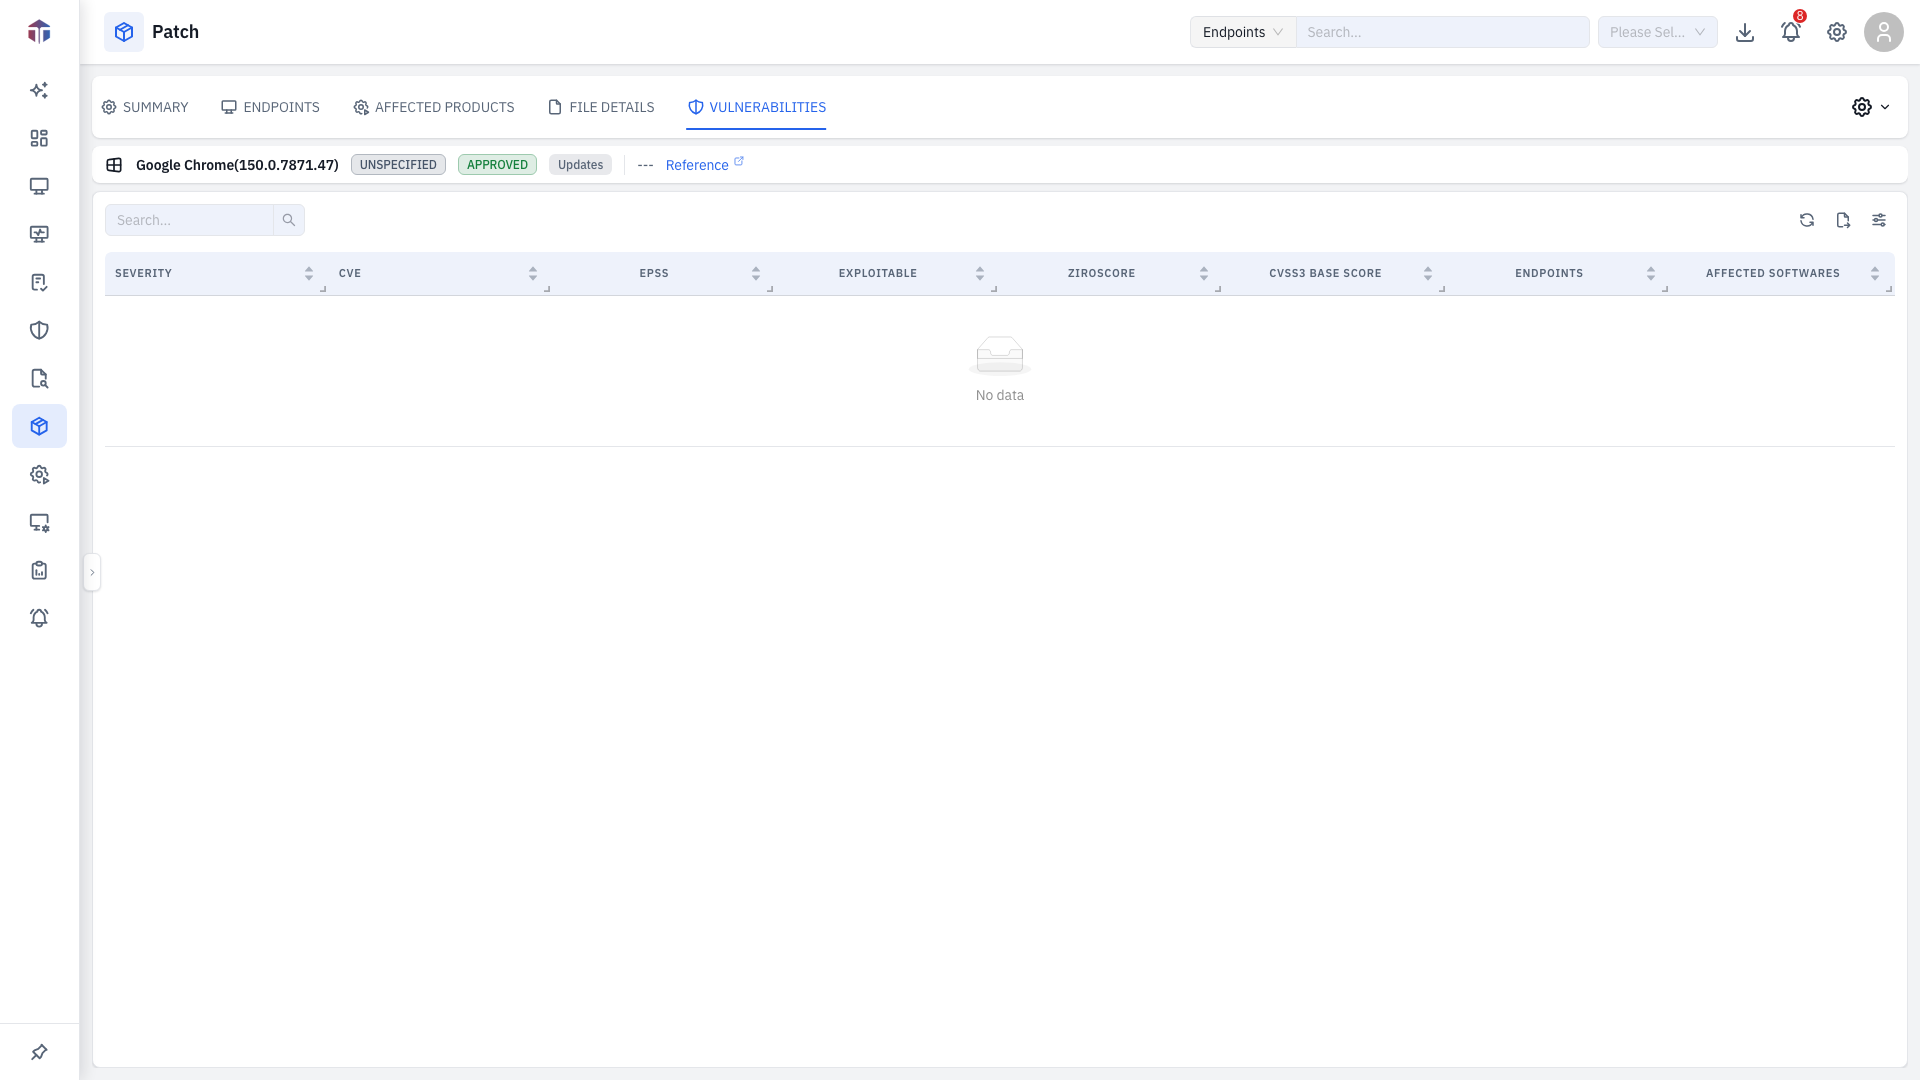
Task: Sort by Endpoints column
Action: (1651, 273)
